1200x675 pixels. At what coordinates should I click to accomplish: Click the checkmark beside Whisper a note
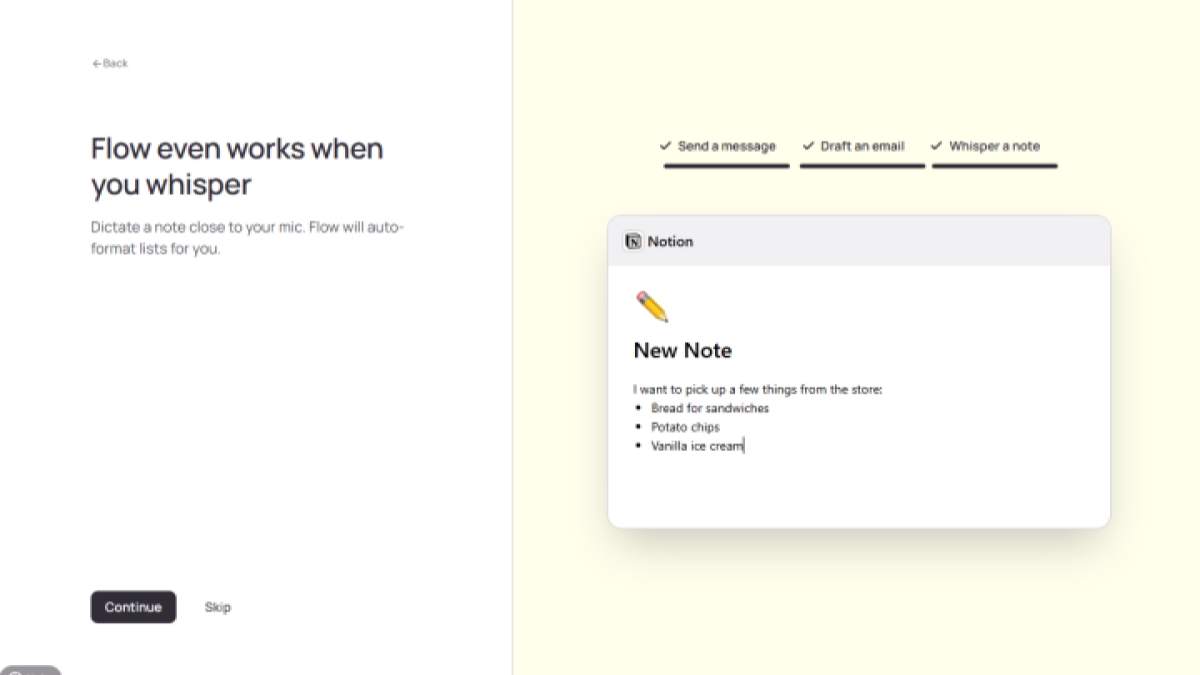click(x=937, y=146)
